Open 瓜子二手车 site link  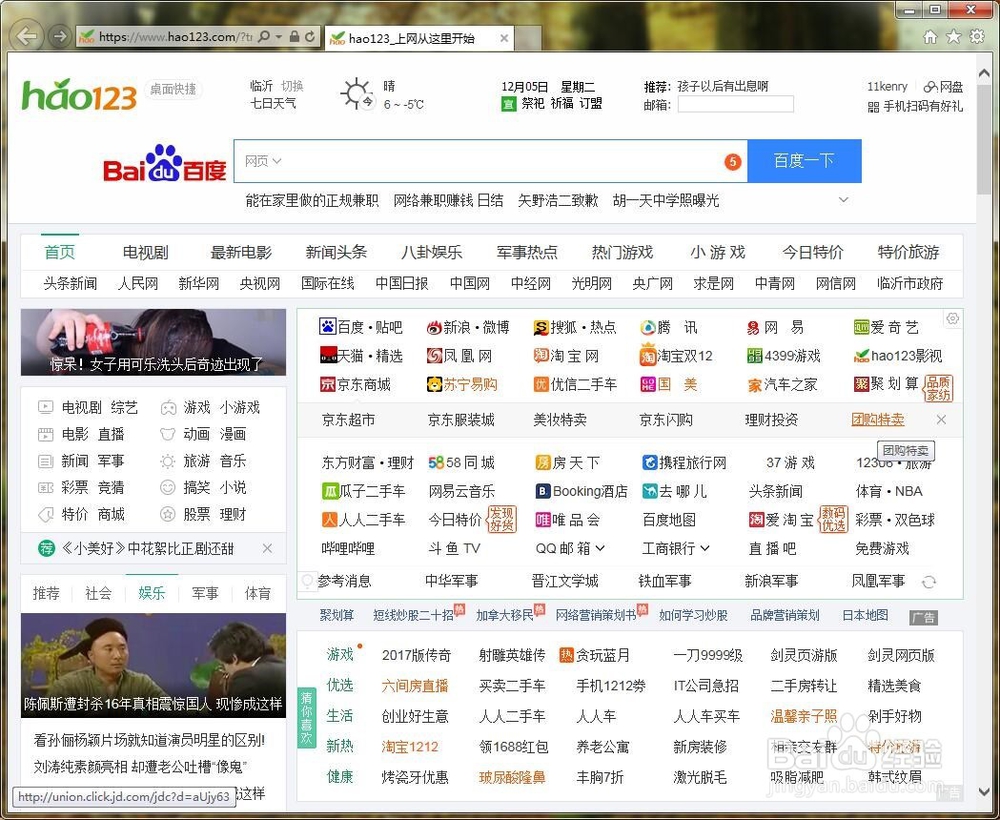point(364,491)
